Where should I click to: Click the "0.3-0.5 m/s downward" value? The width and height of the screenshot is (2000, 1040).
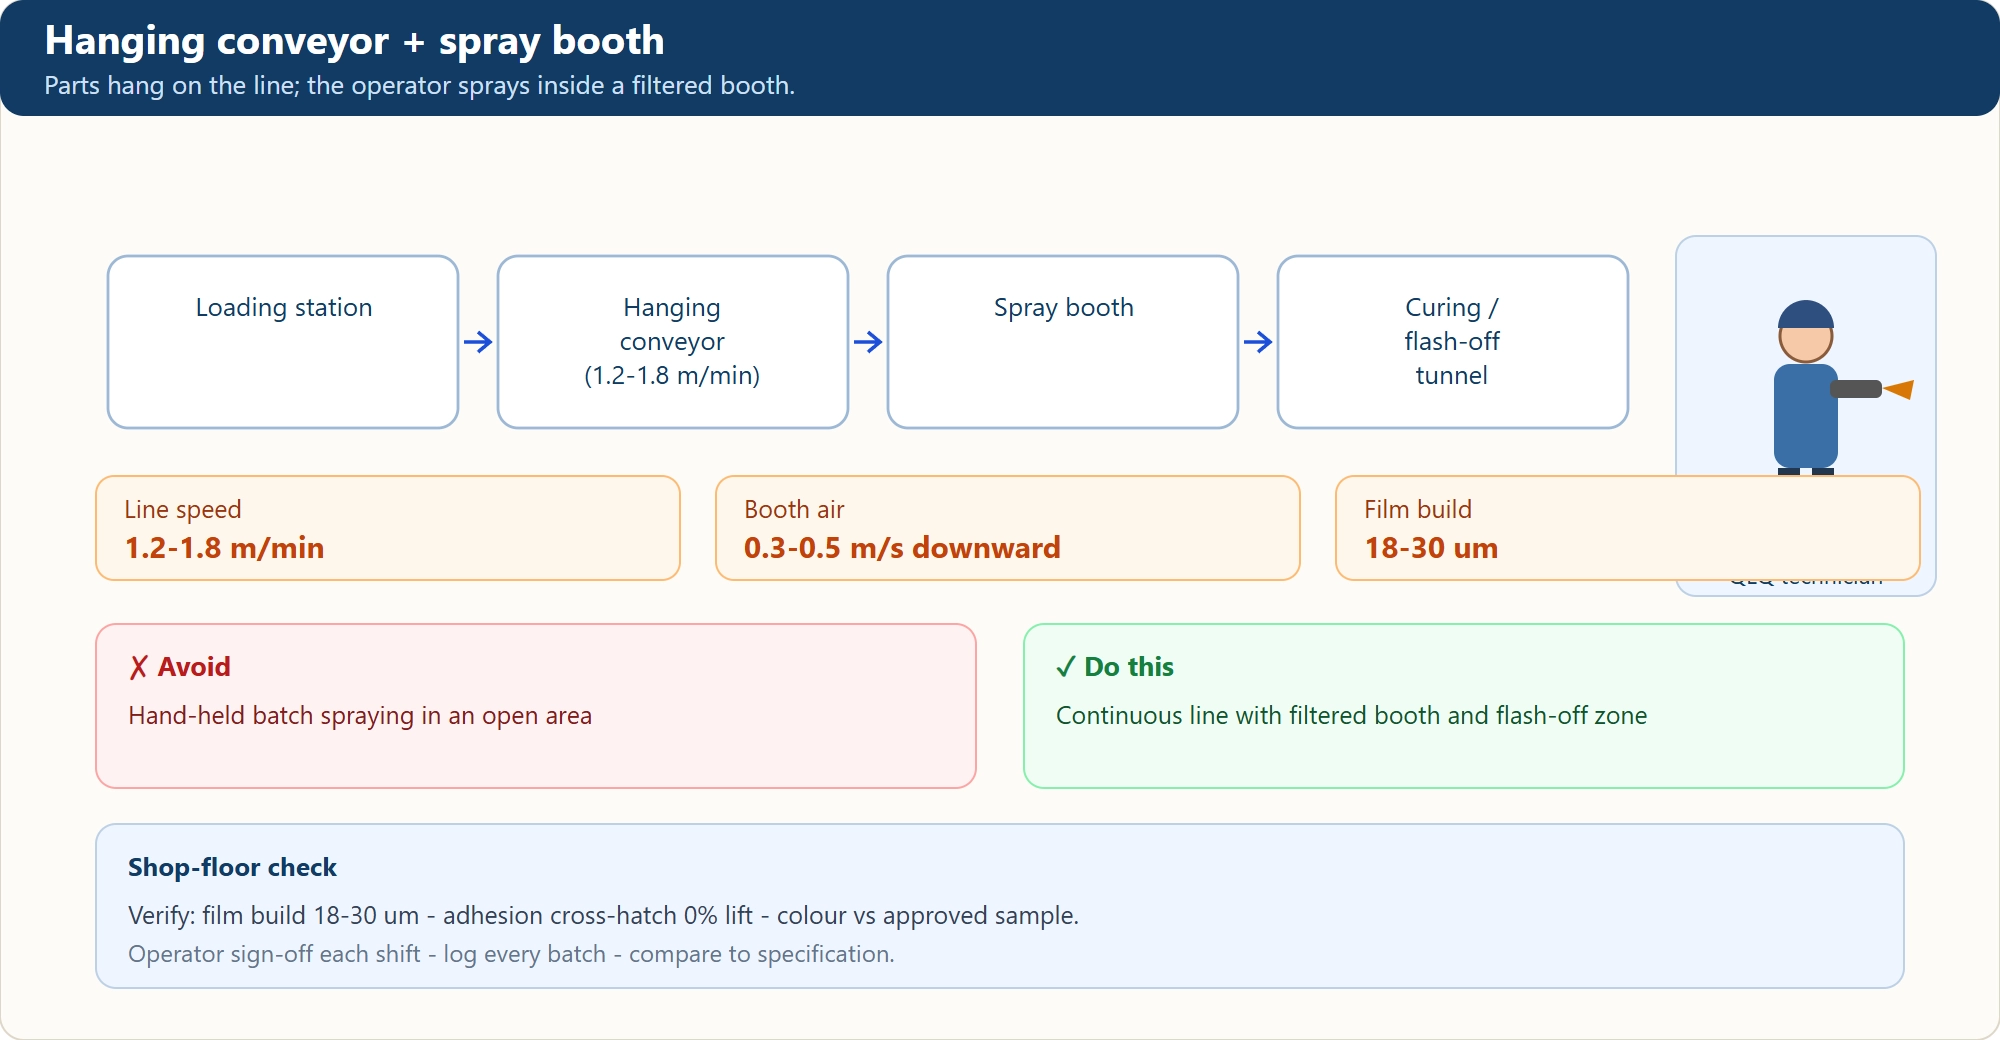(902, 548)
